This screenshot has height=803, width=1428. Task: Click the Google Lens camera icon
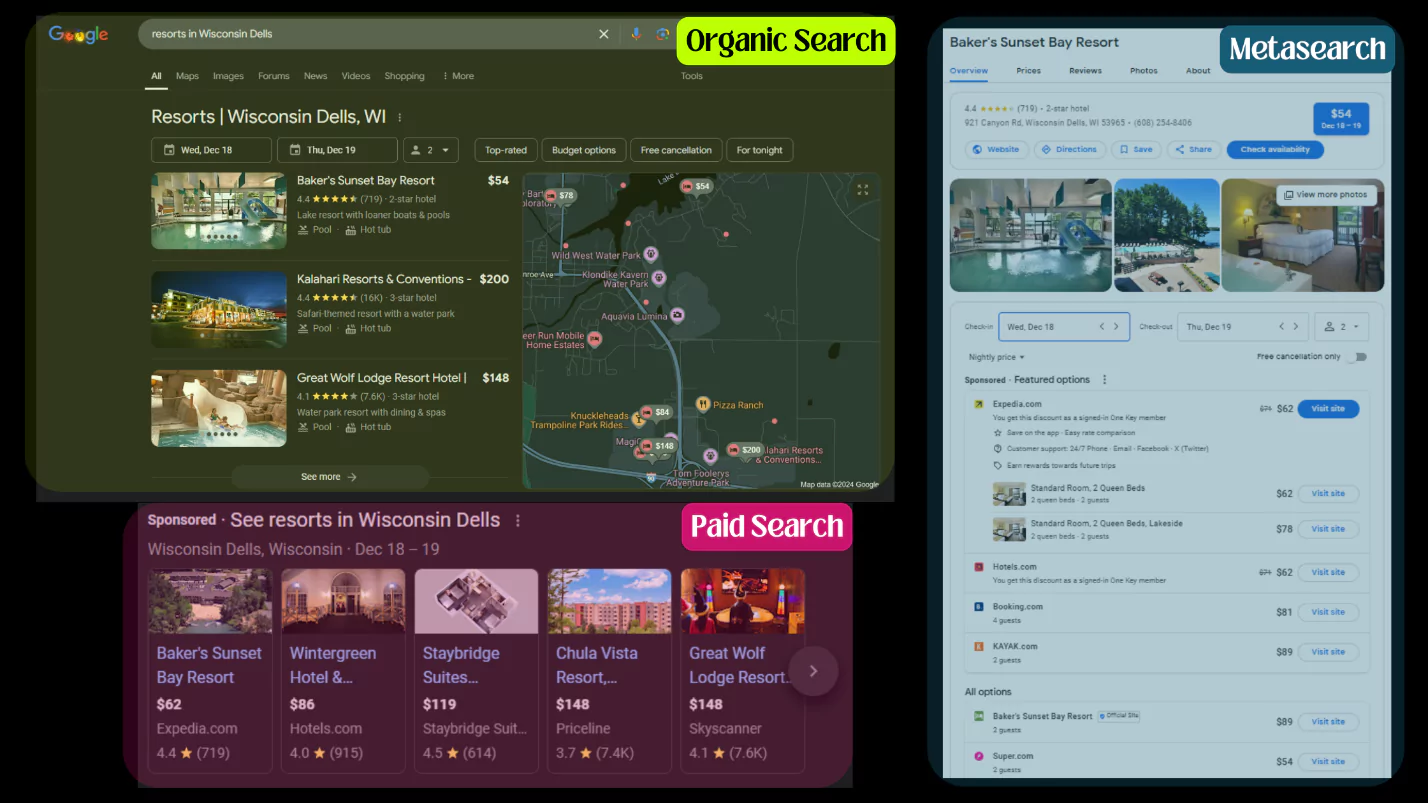coord(662,34)
